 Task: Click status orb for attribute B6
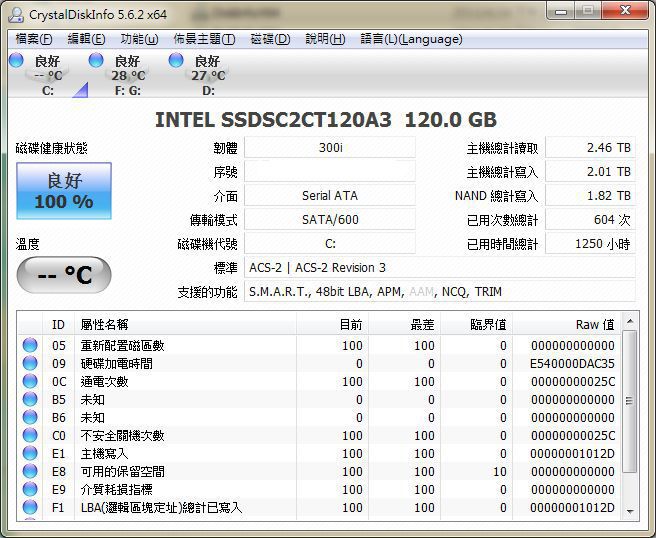pos(30,417)
